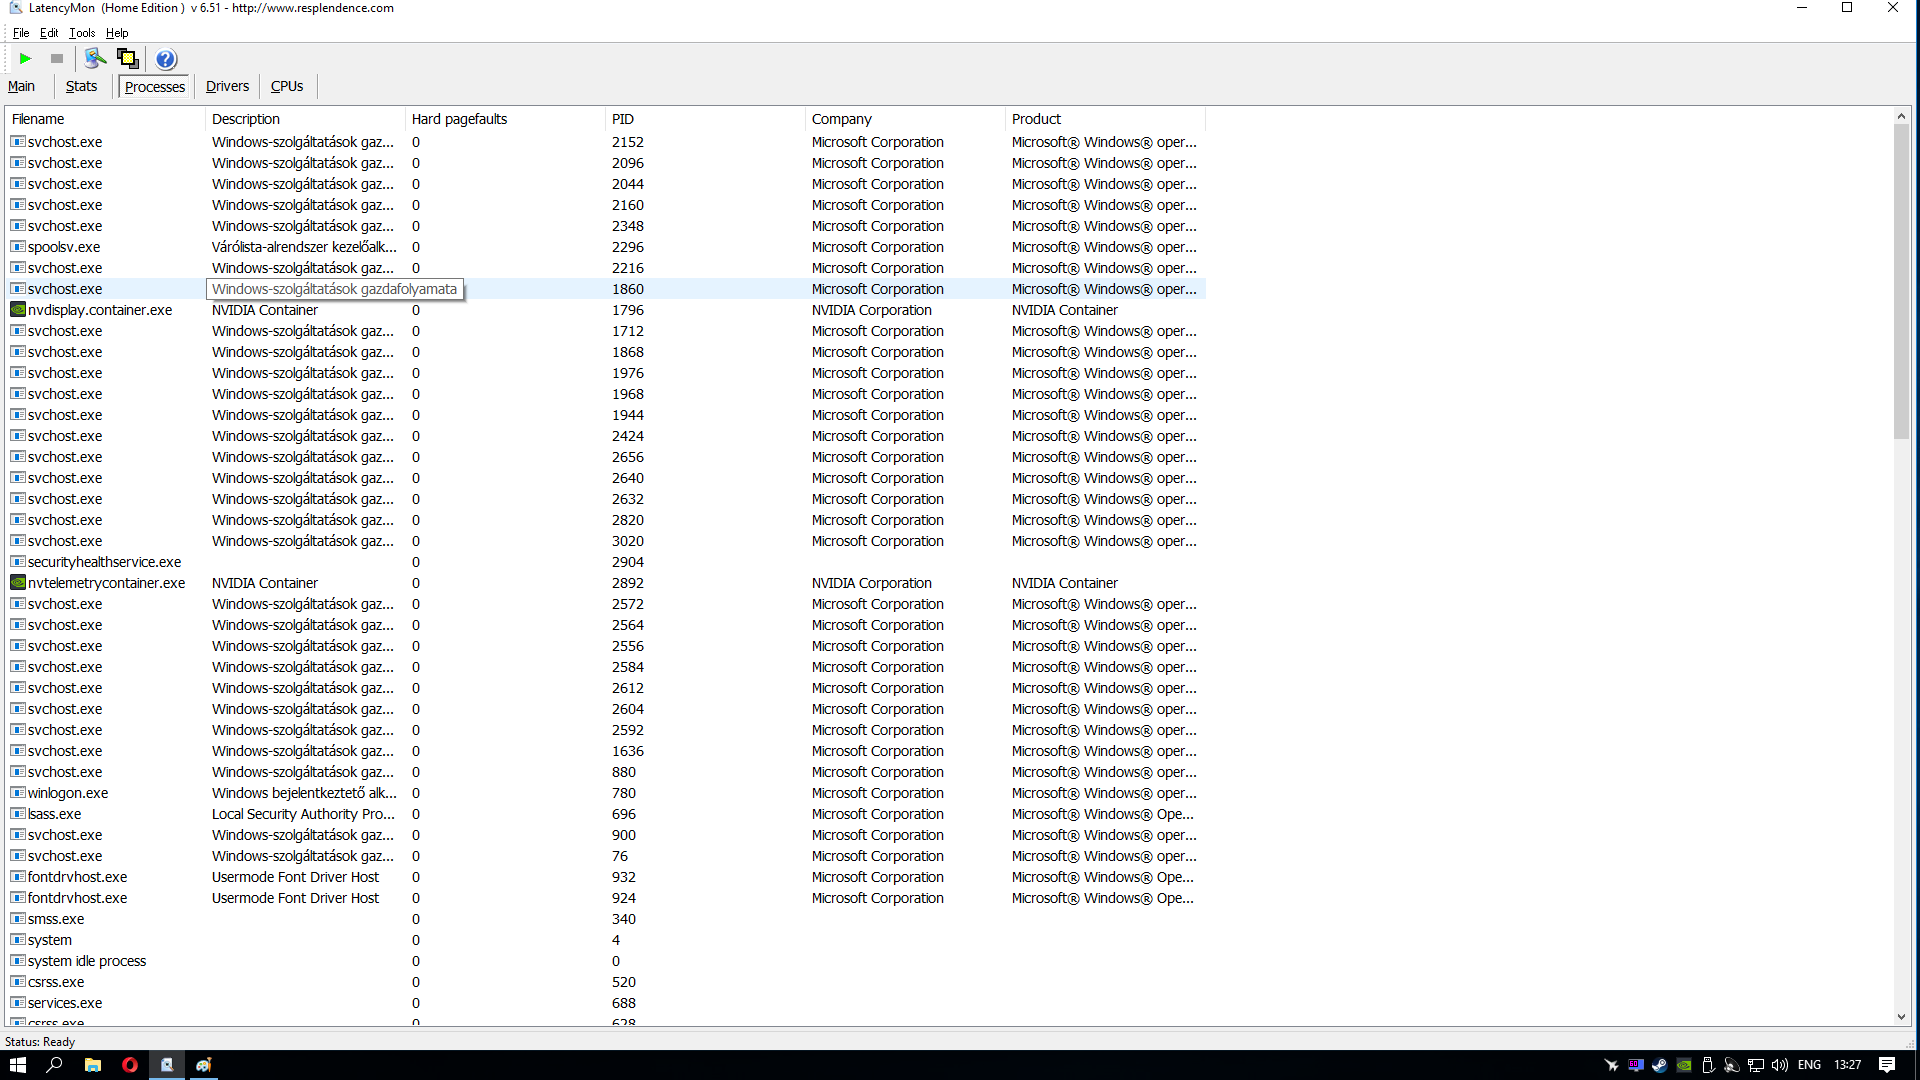
Task: Click the network tray icon
Action: pos(1756,1065)
